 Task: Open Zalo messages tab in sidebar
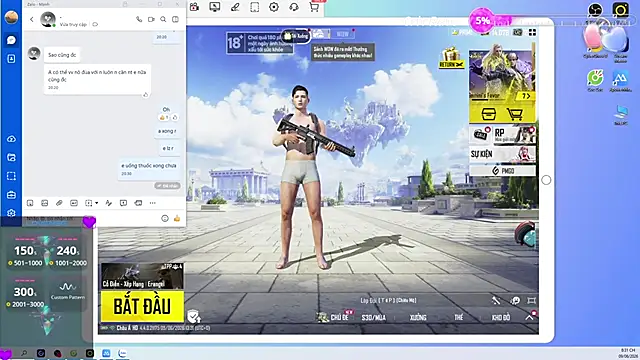pos(11,40)
